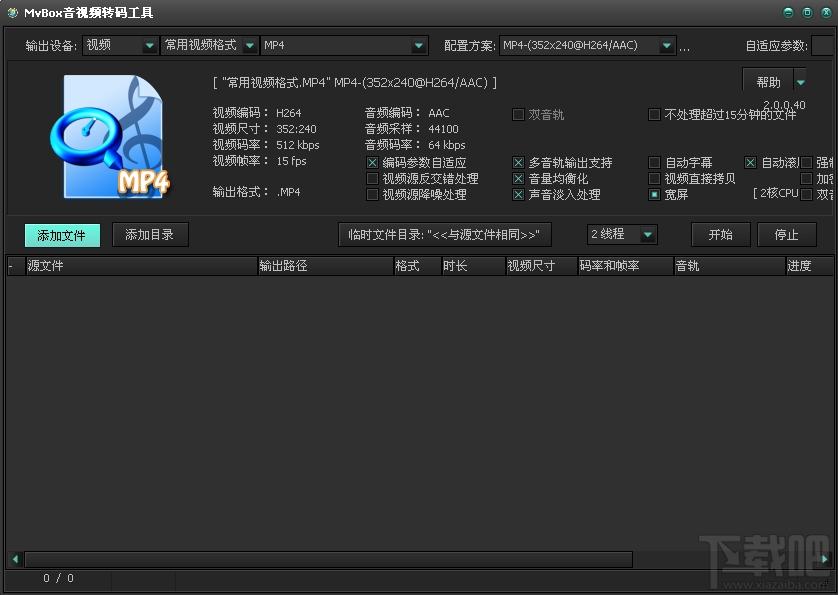Click the 格式 column header

[x=417, y=266]
